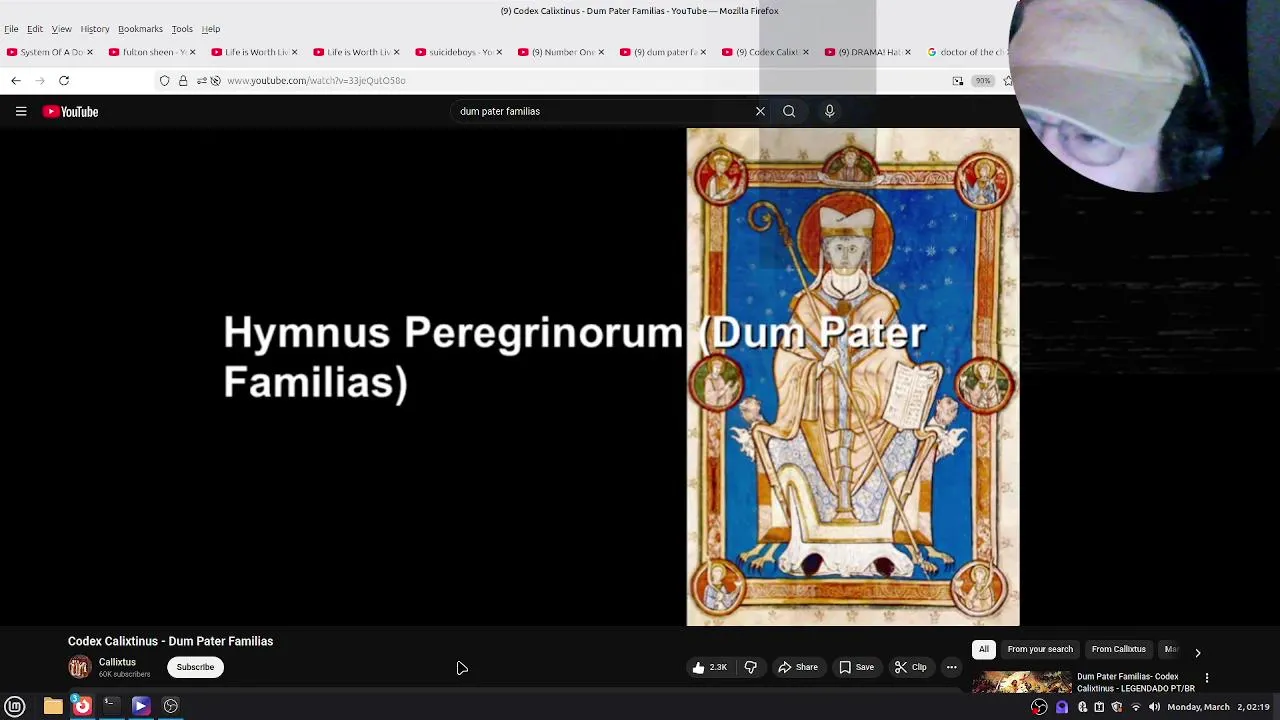
Task: Select the 'All' filter chip
Action: pyautogui.click(x=984, y=649)
